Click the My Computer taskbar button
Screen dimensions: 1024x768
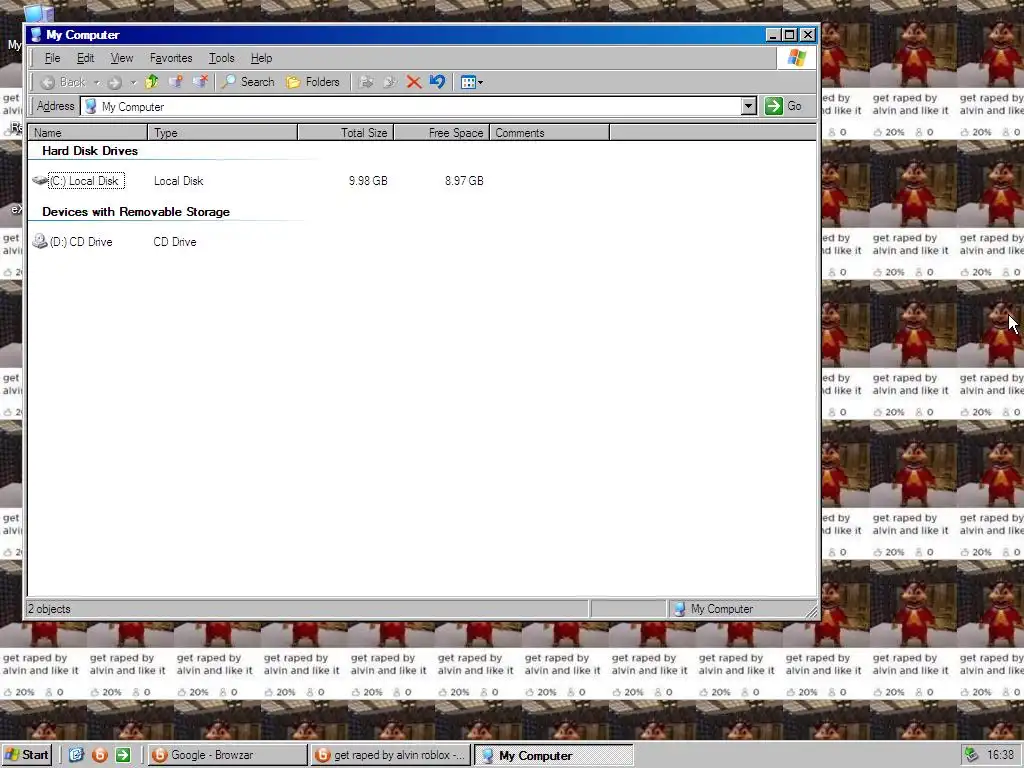pyautogui.click(x=553, y=755)
